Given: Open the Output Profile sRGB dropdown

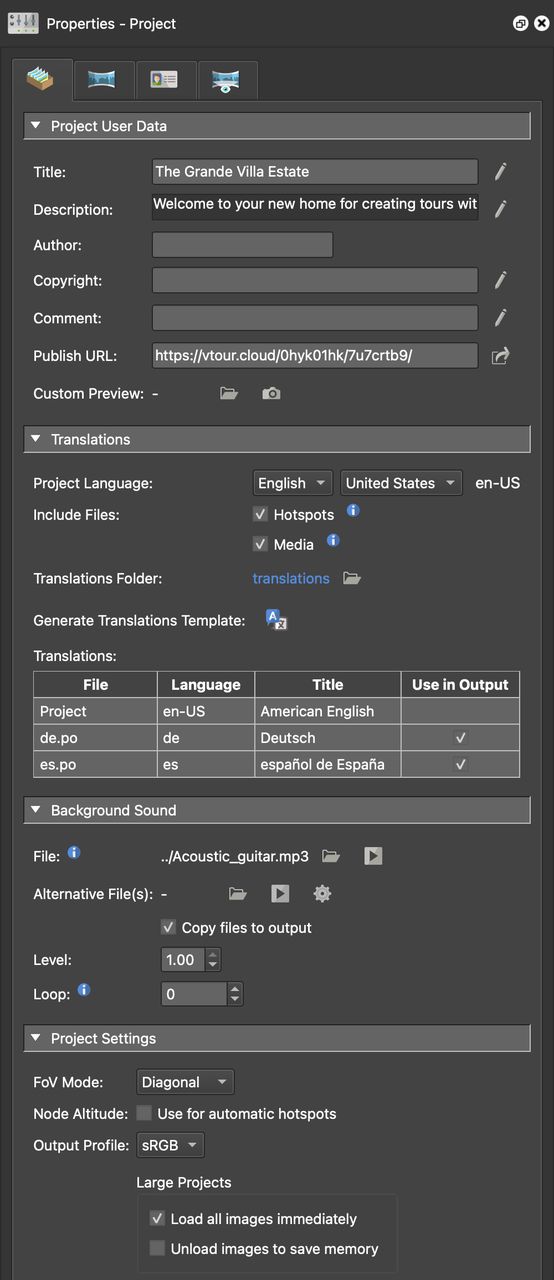Looking at the screenshot, I should (170, 1145).
